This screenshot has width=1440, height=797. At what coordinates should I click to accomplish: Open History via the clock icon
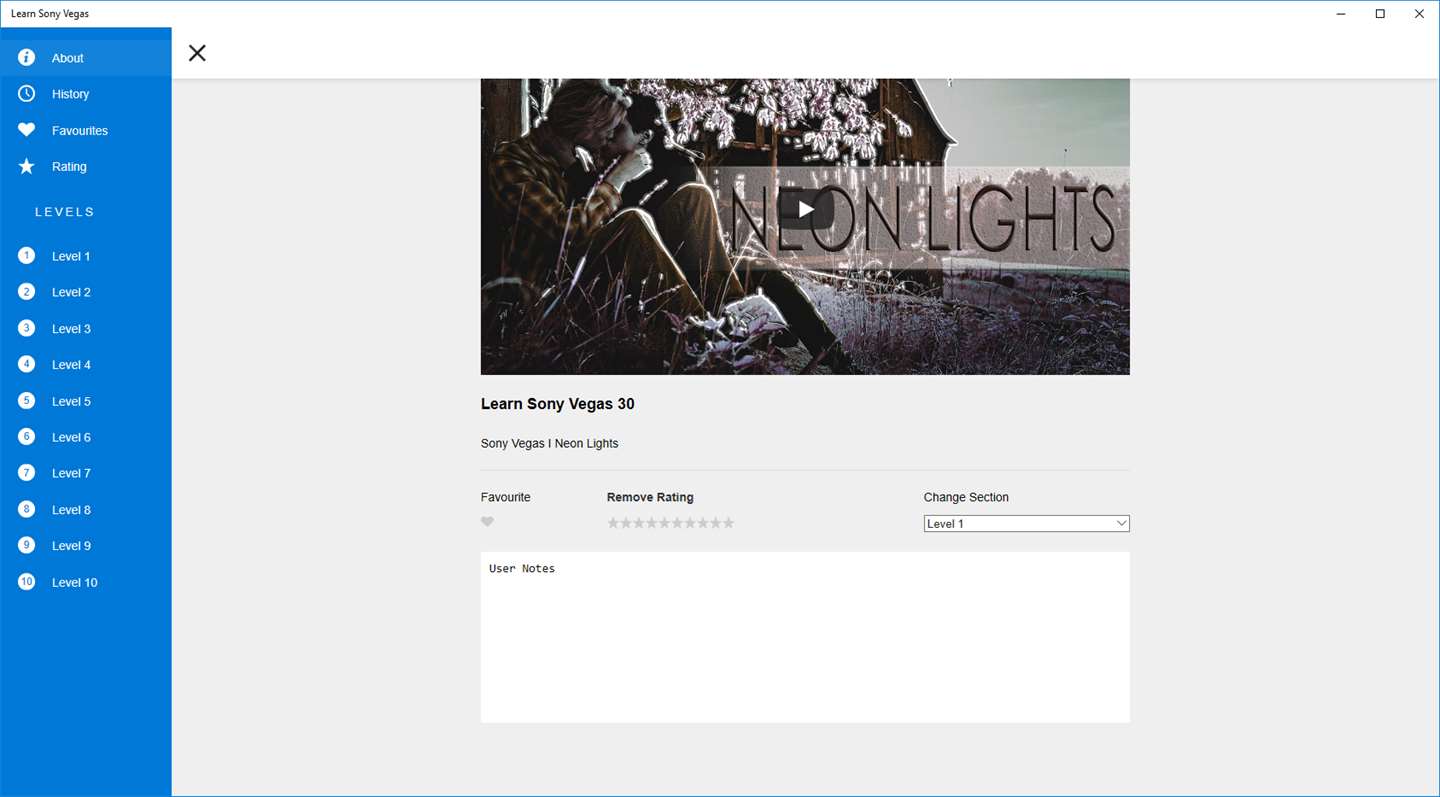27,94
